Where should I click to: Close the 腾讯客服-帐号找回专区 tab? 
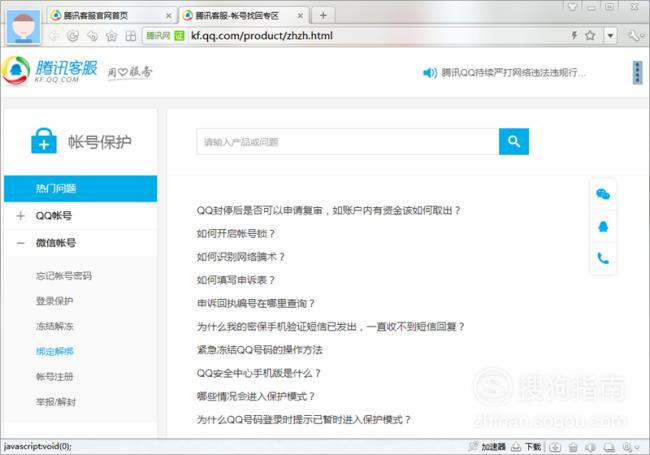tap(300, 16)
